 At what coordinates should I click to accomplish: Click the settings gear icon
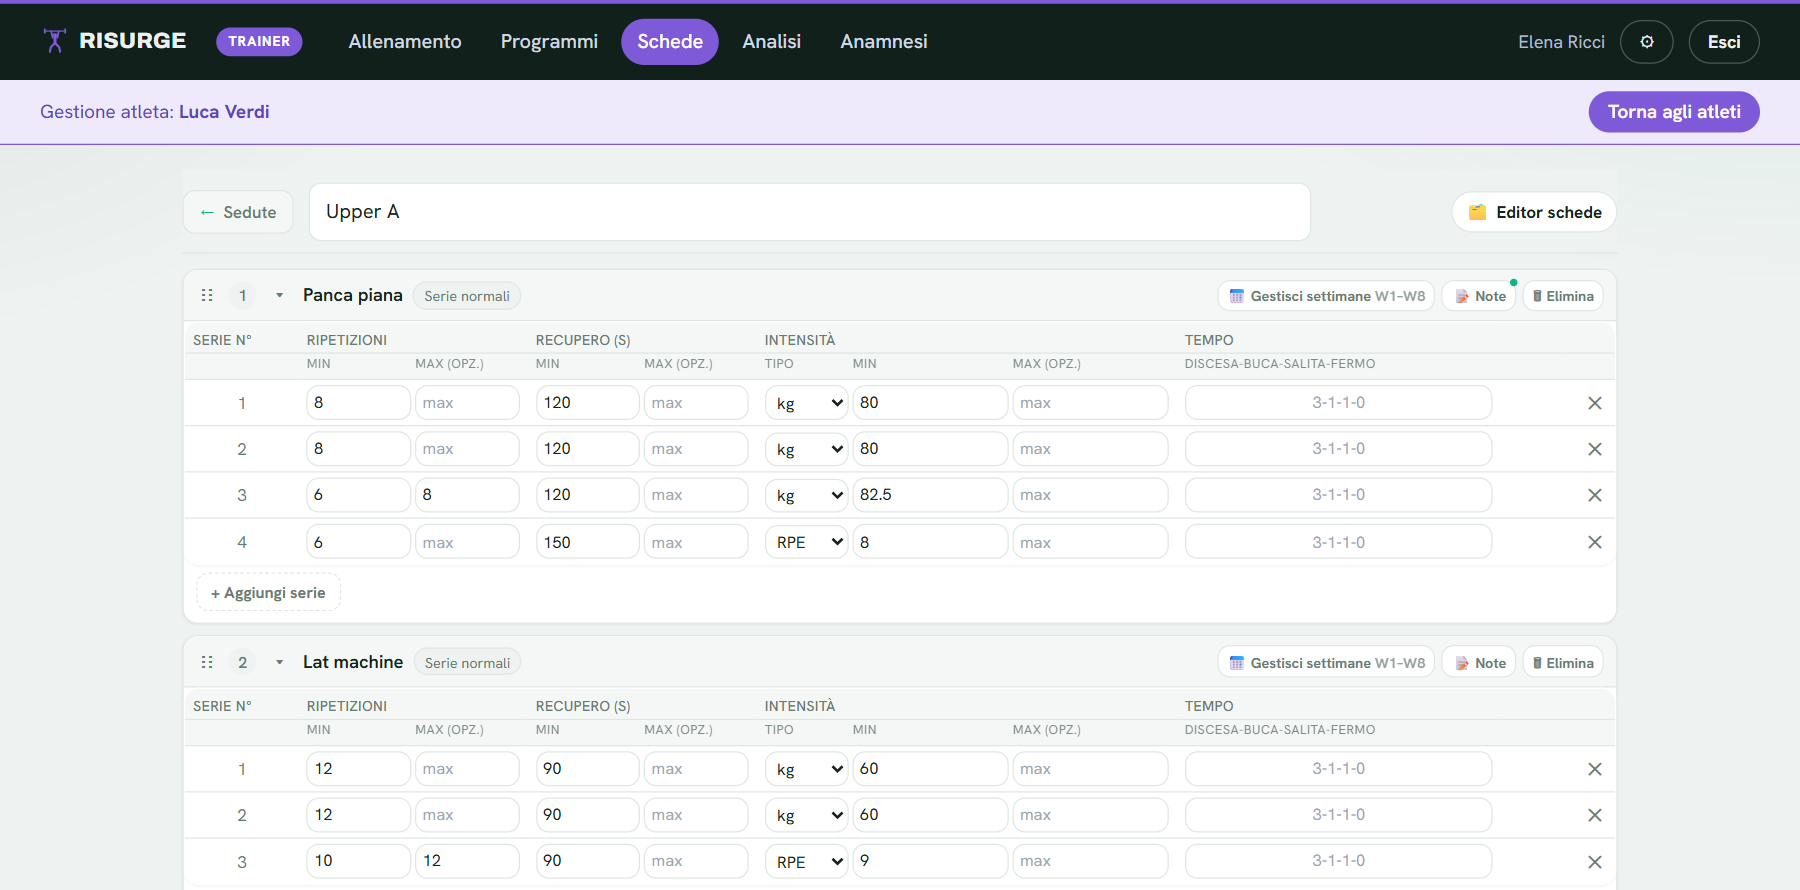1646,42
